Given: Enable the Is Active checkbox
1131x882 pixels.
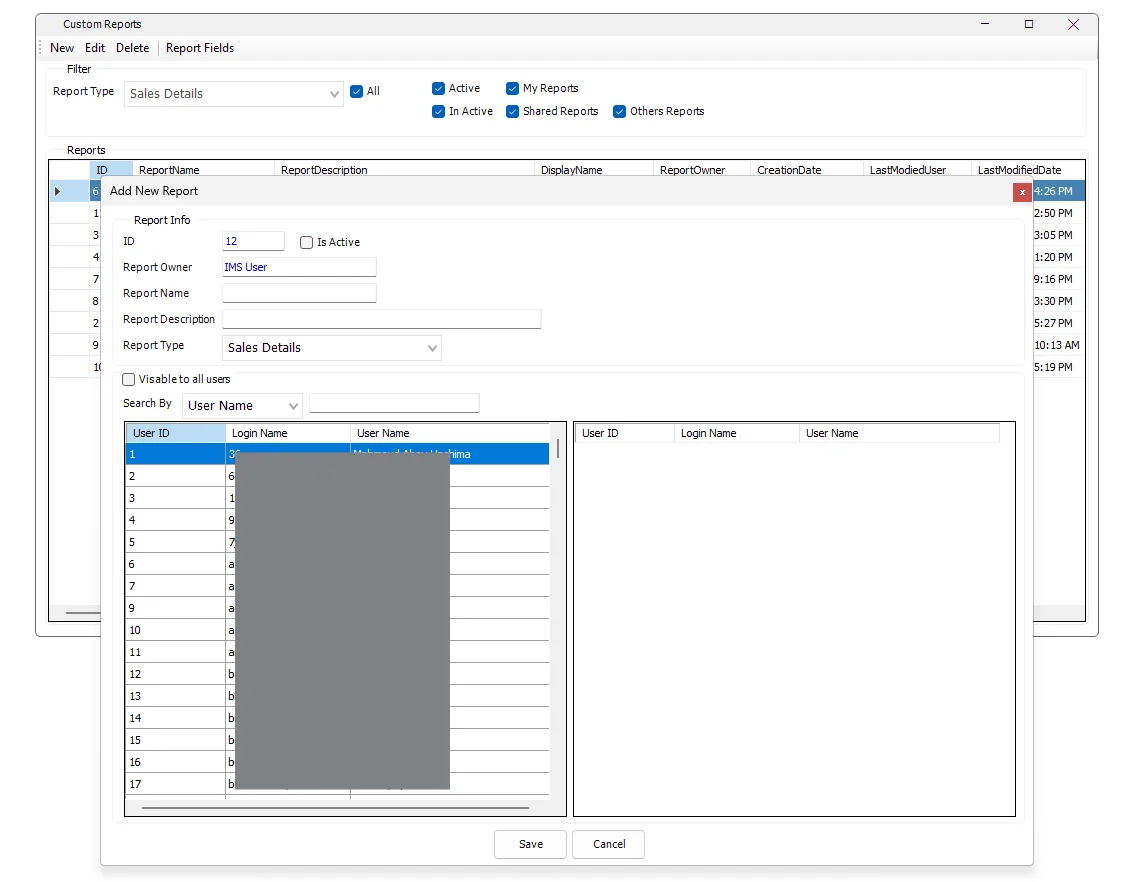Looking at the screenshot, I should click(307, 242).
